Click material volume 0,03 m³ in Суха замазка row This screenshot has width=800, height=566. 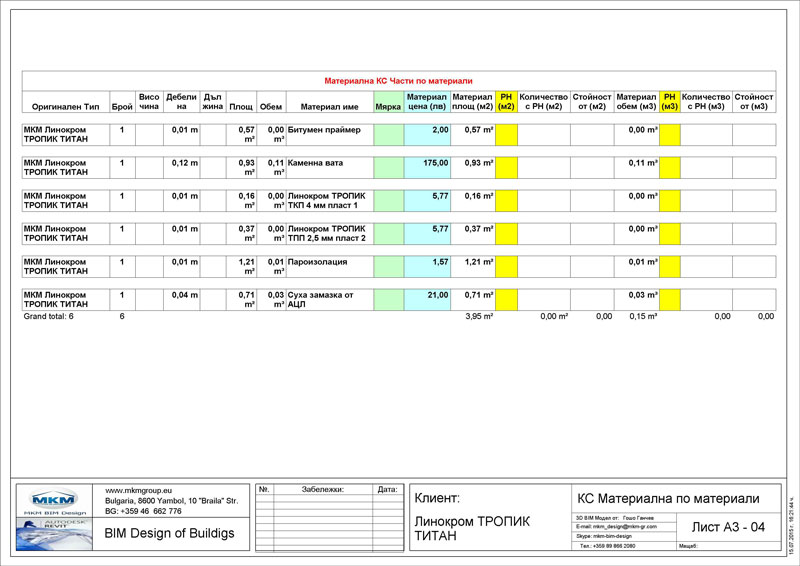click(x=643, y=295)
